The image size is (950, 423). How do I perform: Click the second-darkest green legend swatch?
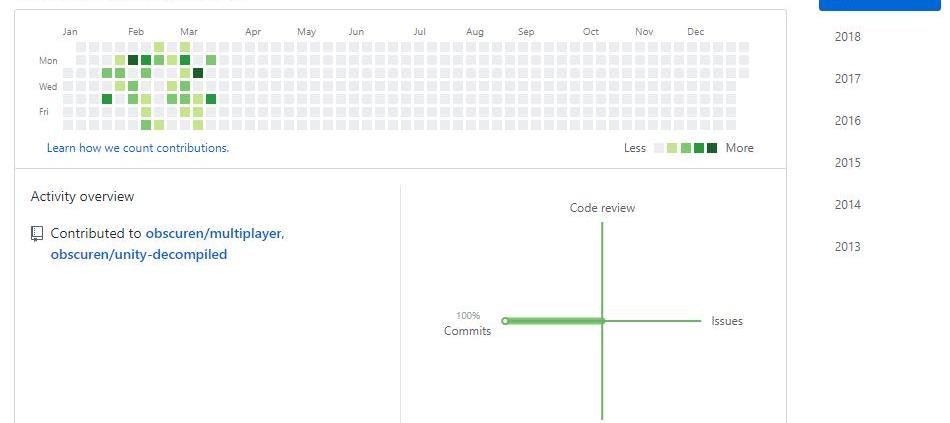699,148
